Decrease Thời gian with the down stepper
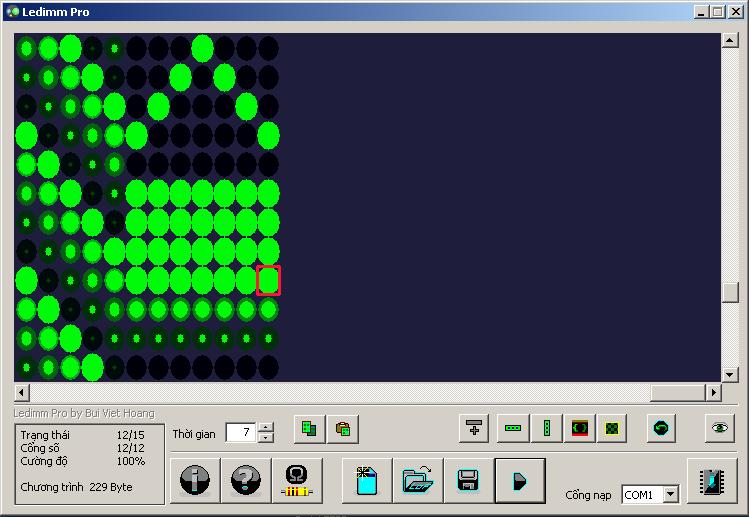This screenshot has width=749, height=517. point(266,438)
